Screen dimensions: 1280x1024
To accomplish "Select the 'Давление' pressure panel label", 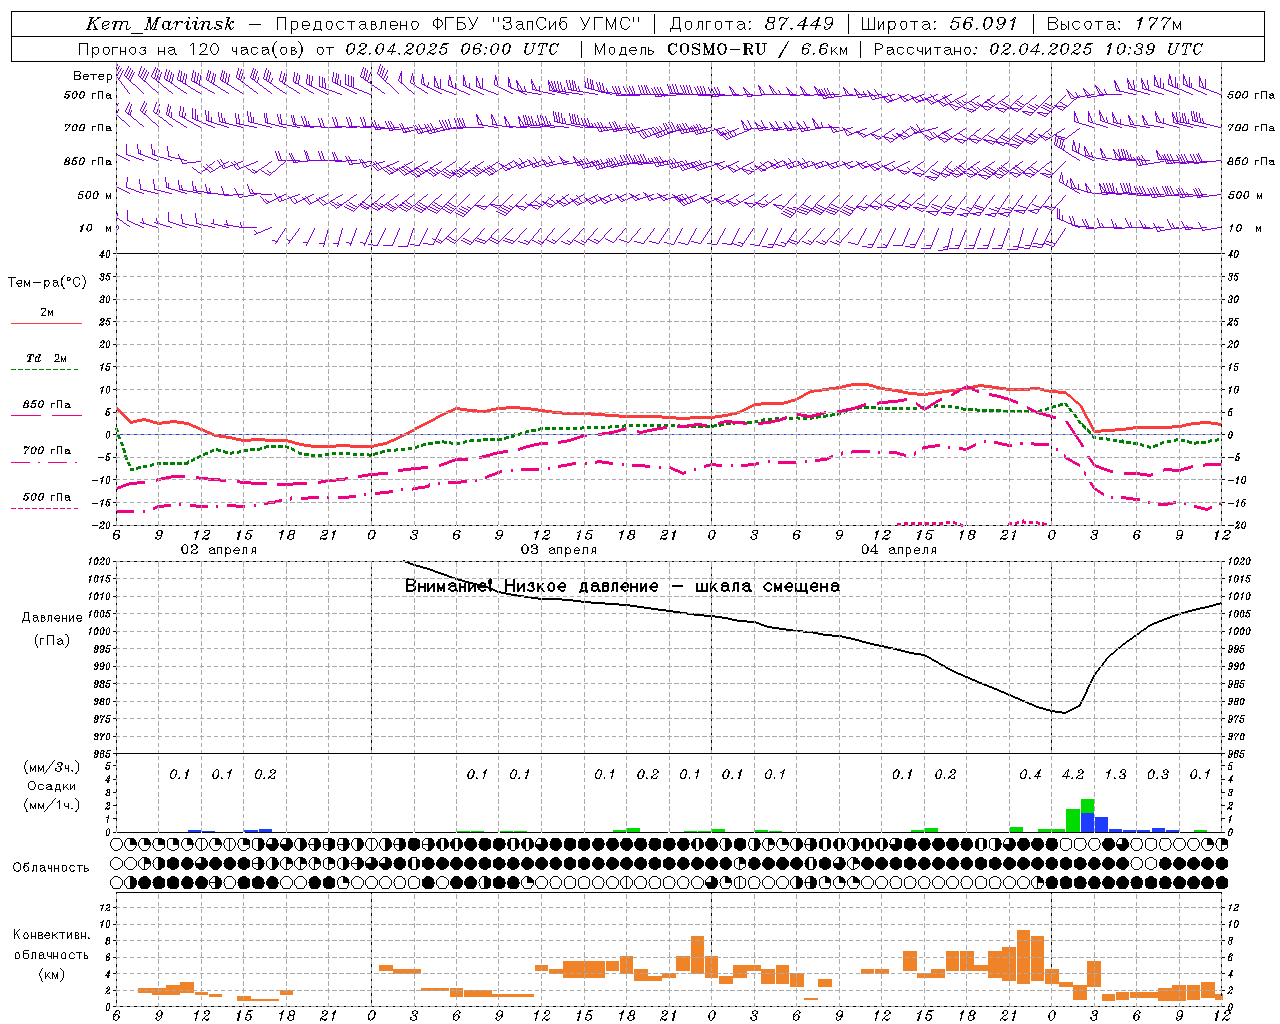I will (x=51, y=618).
